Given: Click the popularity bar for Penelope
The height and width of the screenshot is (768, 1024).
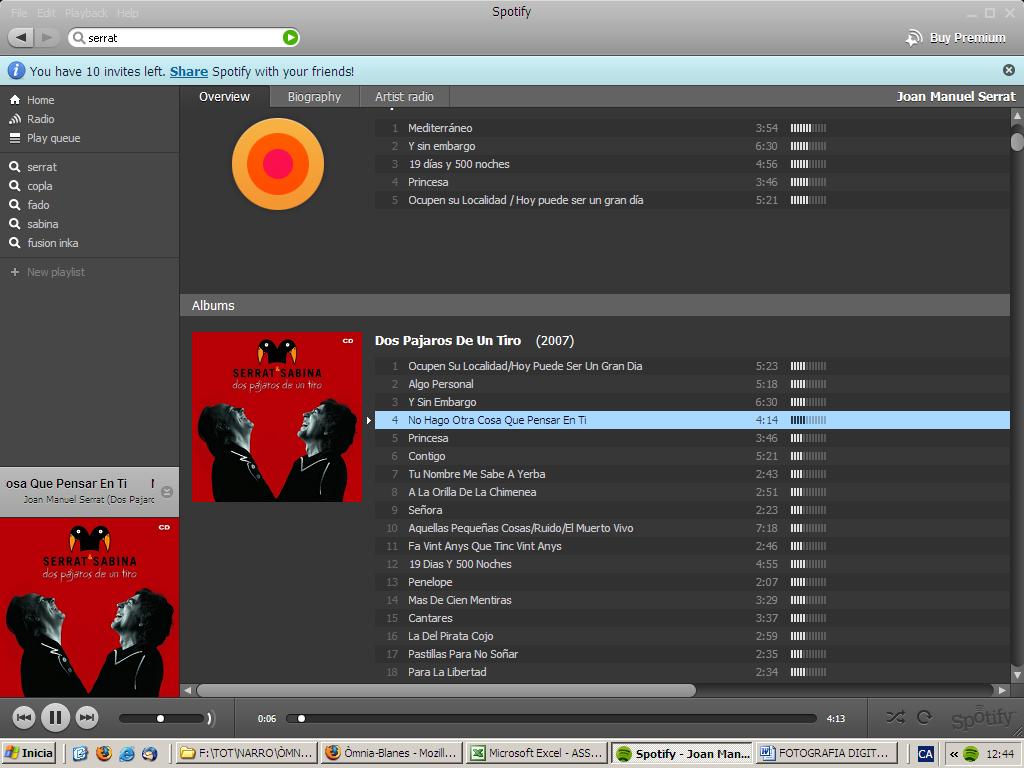Looking at the screenshot, I should pyautogui.click(x=808, y=582).
